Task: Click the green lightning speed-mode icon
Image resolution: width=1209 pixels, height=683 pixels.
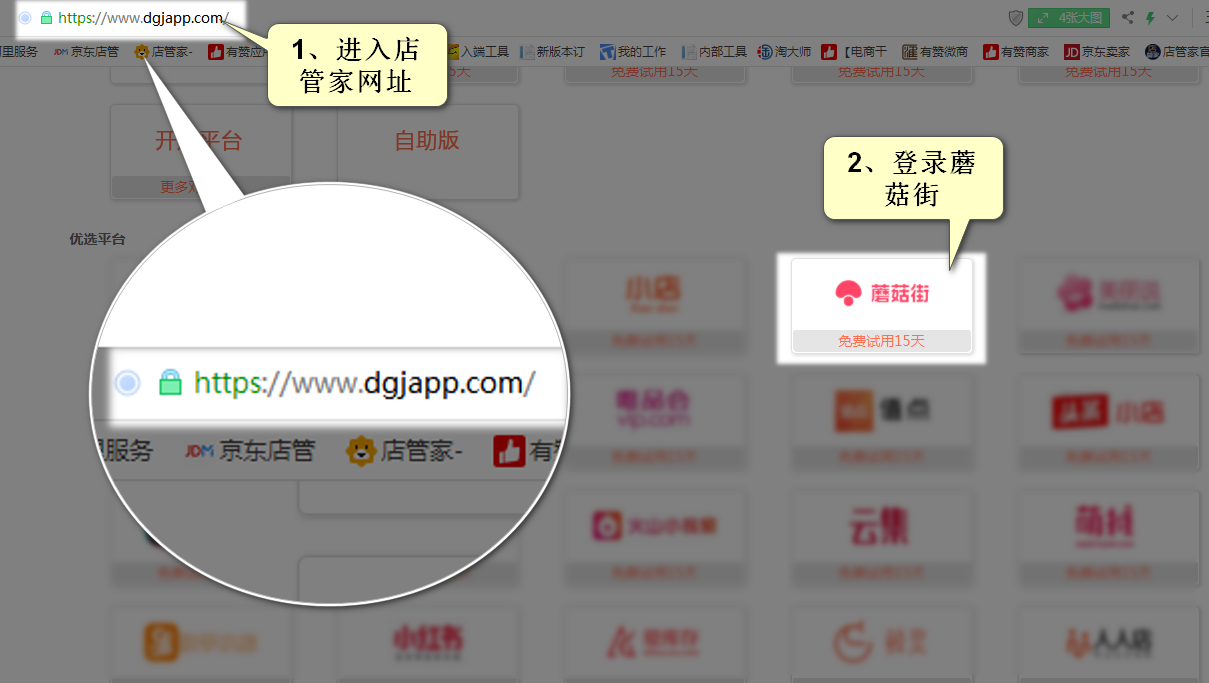Action: click(x=1151, y=18)
